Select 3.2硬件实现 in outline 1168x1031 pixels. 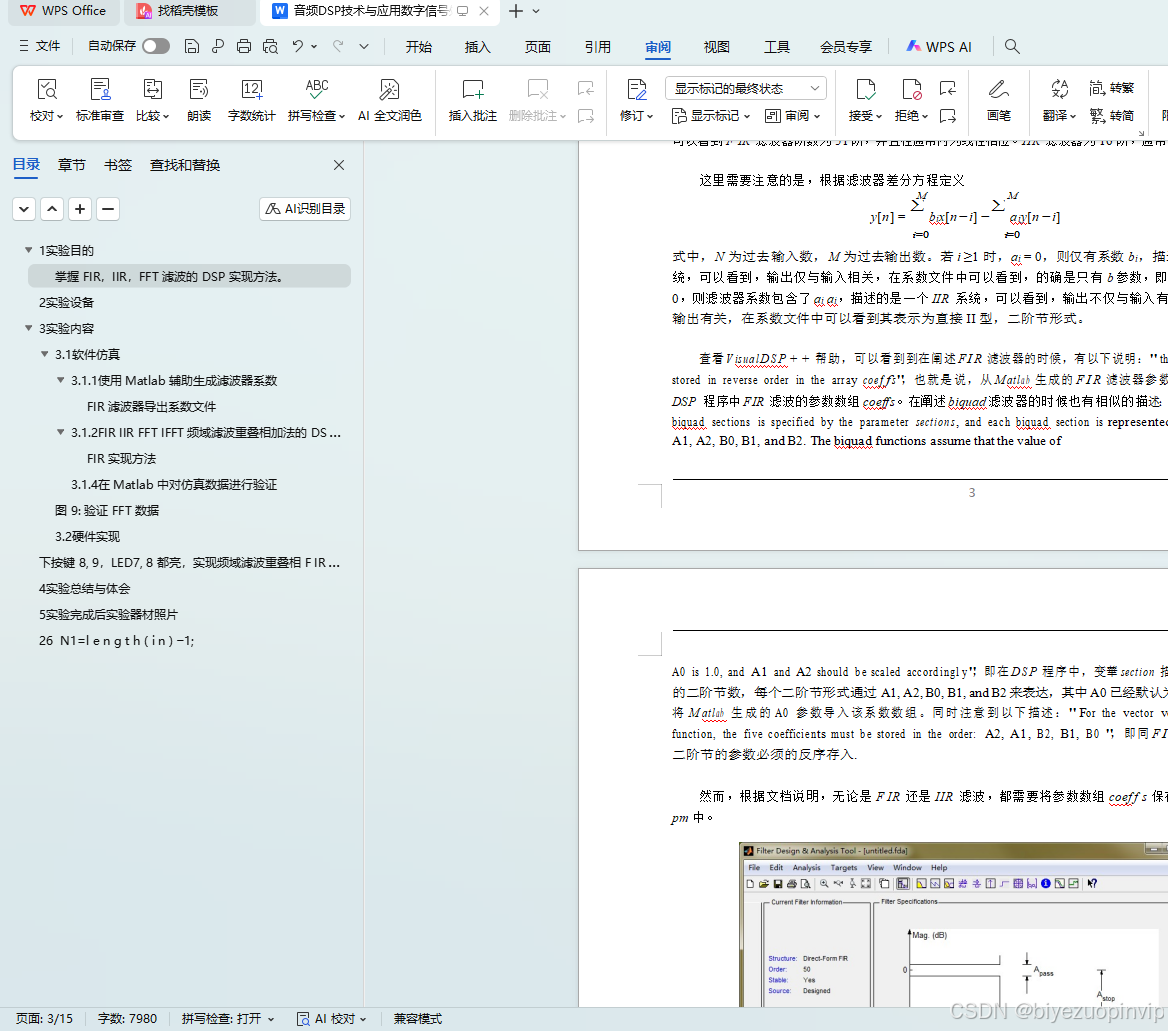(x=87, y=536)
